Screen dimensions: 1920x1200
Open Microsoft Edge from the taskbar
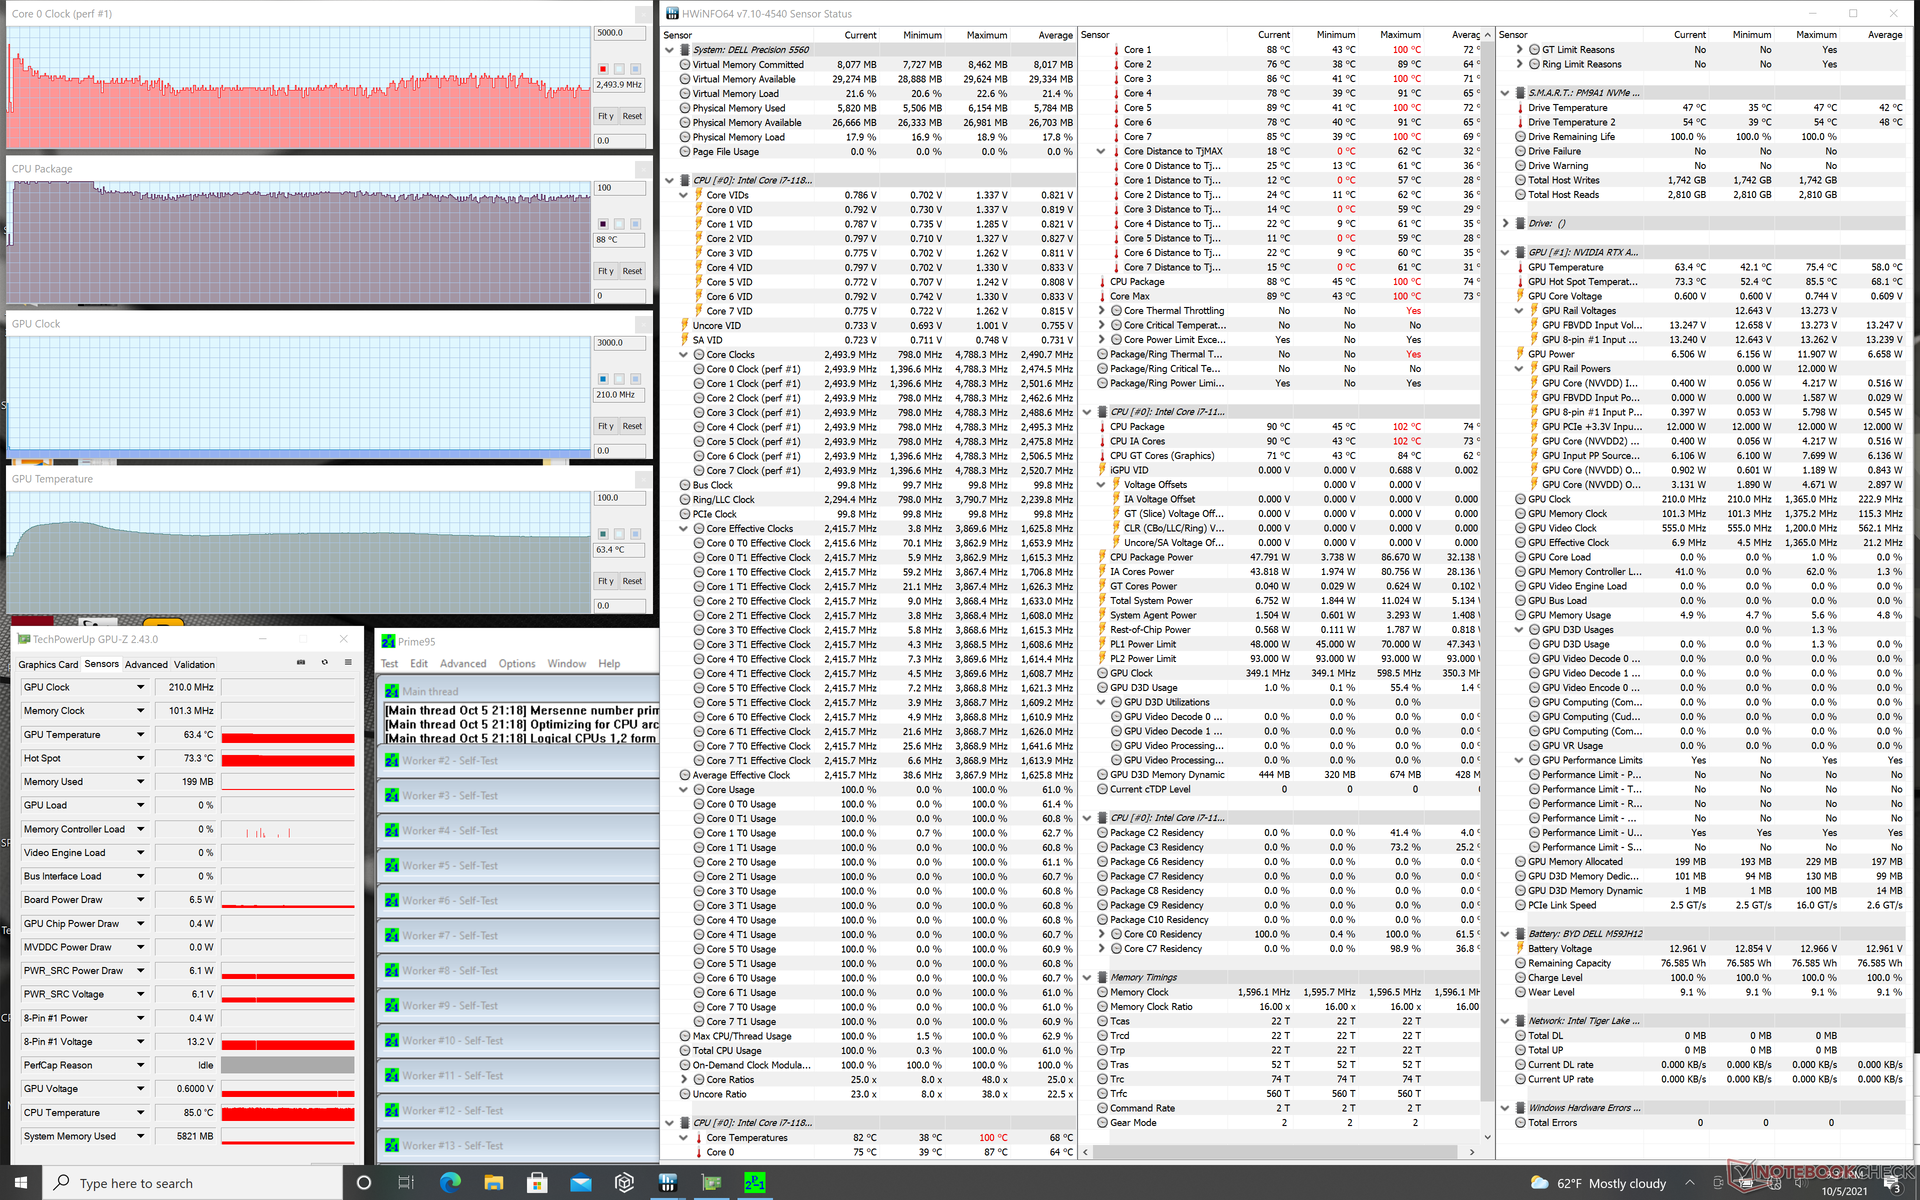(450, 1183)
